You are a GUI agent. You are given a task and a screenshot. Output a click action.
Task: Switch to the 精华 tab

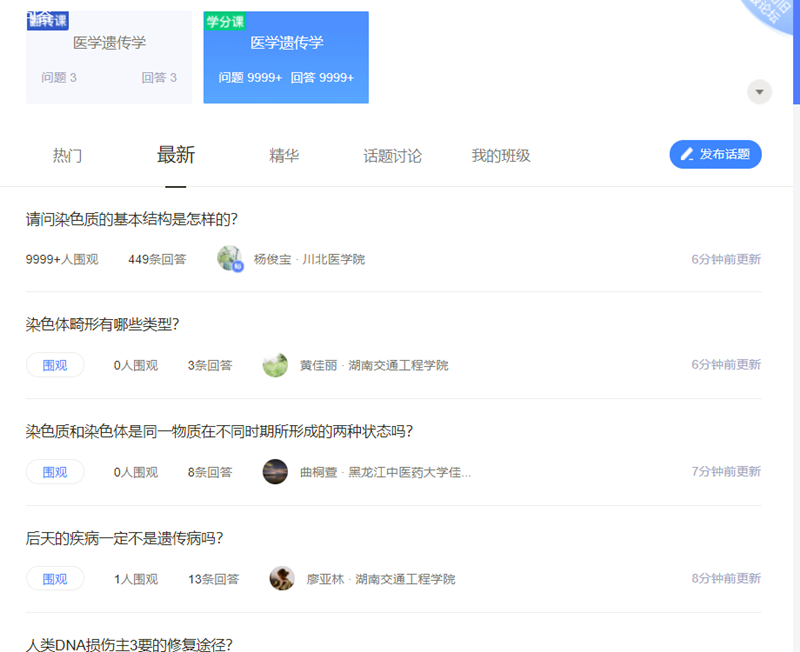285,155
